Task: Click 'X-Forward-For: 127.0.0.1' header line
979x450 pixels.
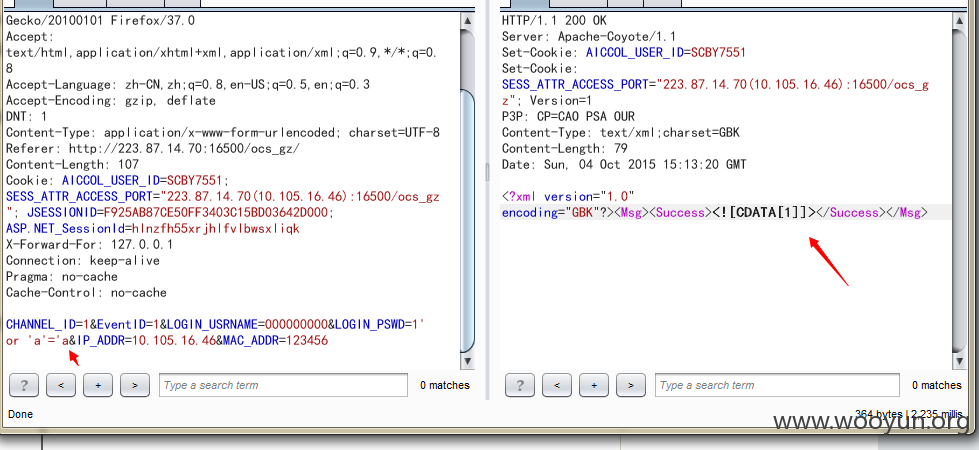Action: click(89, 245)
